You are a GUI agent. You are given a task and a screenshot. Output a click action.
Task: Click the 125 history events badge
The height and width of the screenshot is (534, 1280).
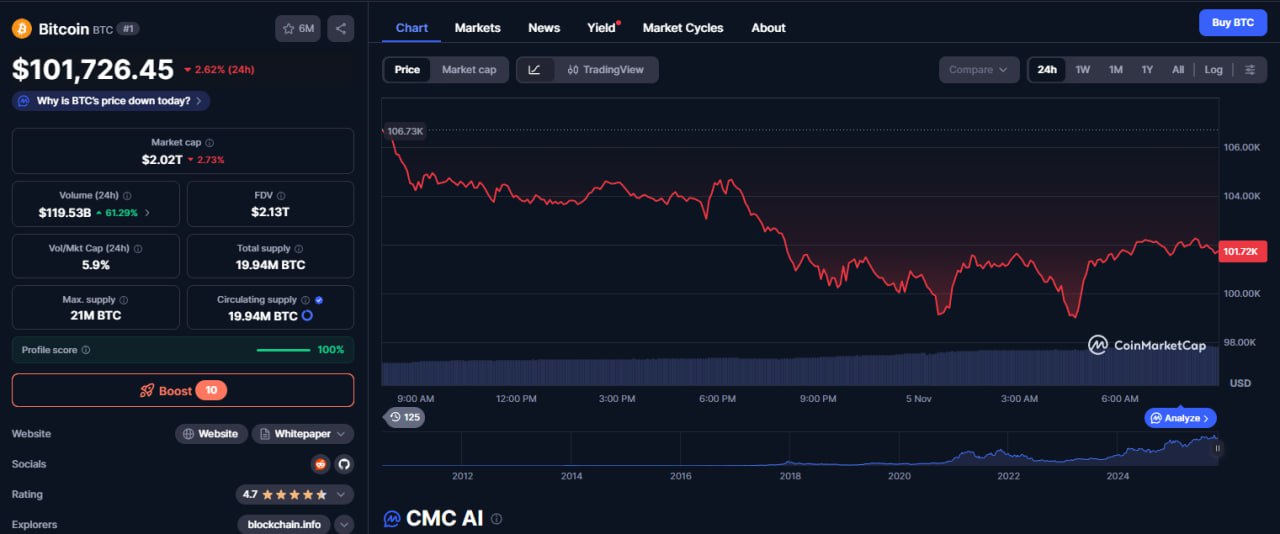(405, 417)
